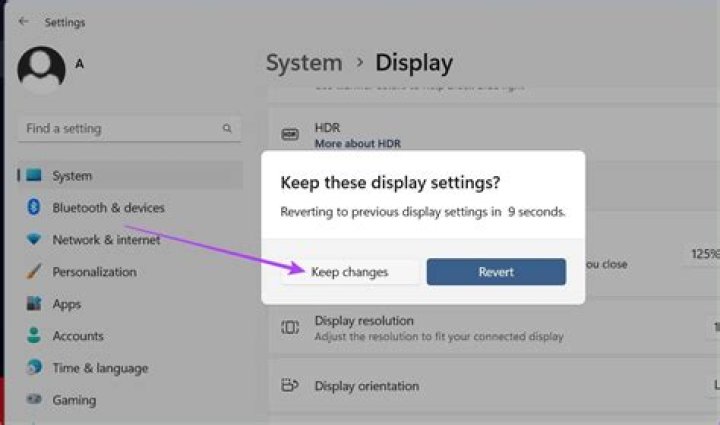Click the Display resolution icon
Screen dimensions: 720x425
[290, 327]
